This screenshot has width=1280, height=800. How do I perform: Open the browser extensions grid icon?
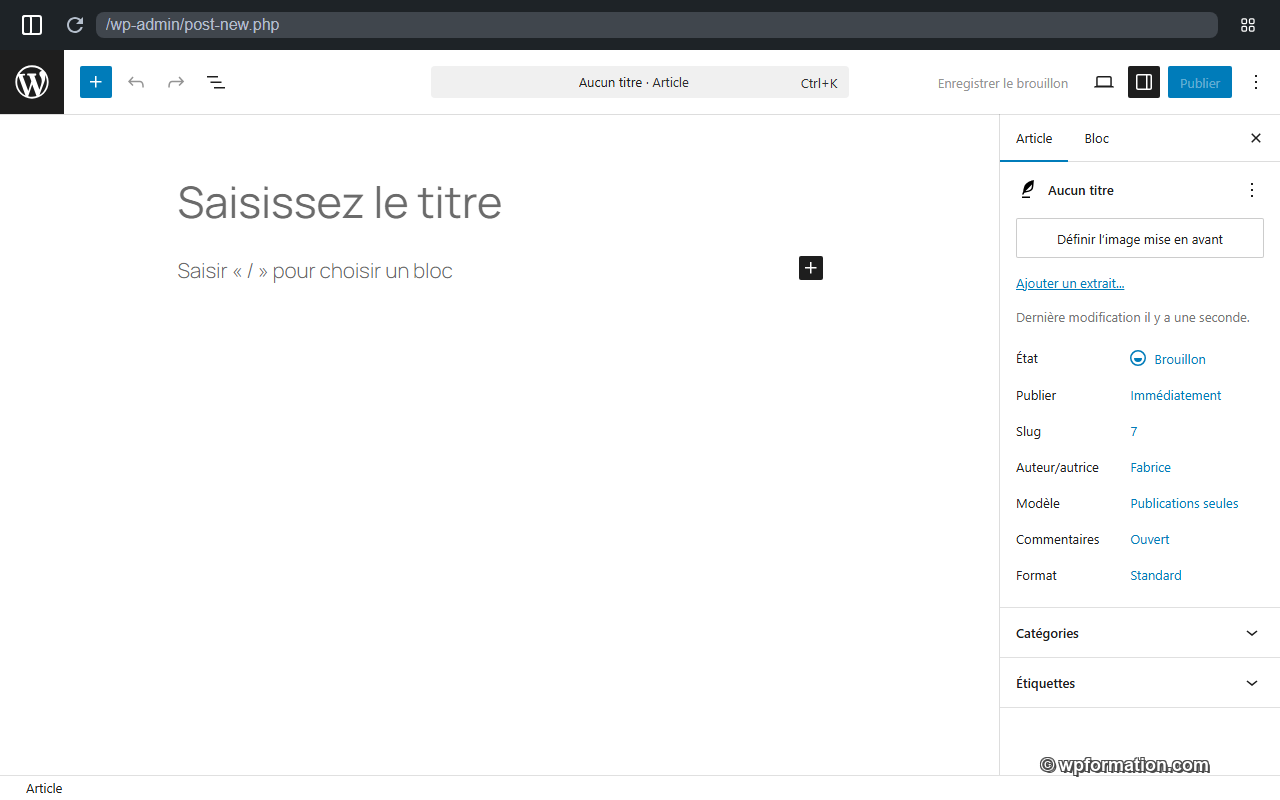click(x=1248, y=25)
